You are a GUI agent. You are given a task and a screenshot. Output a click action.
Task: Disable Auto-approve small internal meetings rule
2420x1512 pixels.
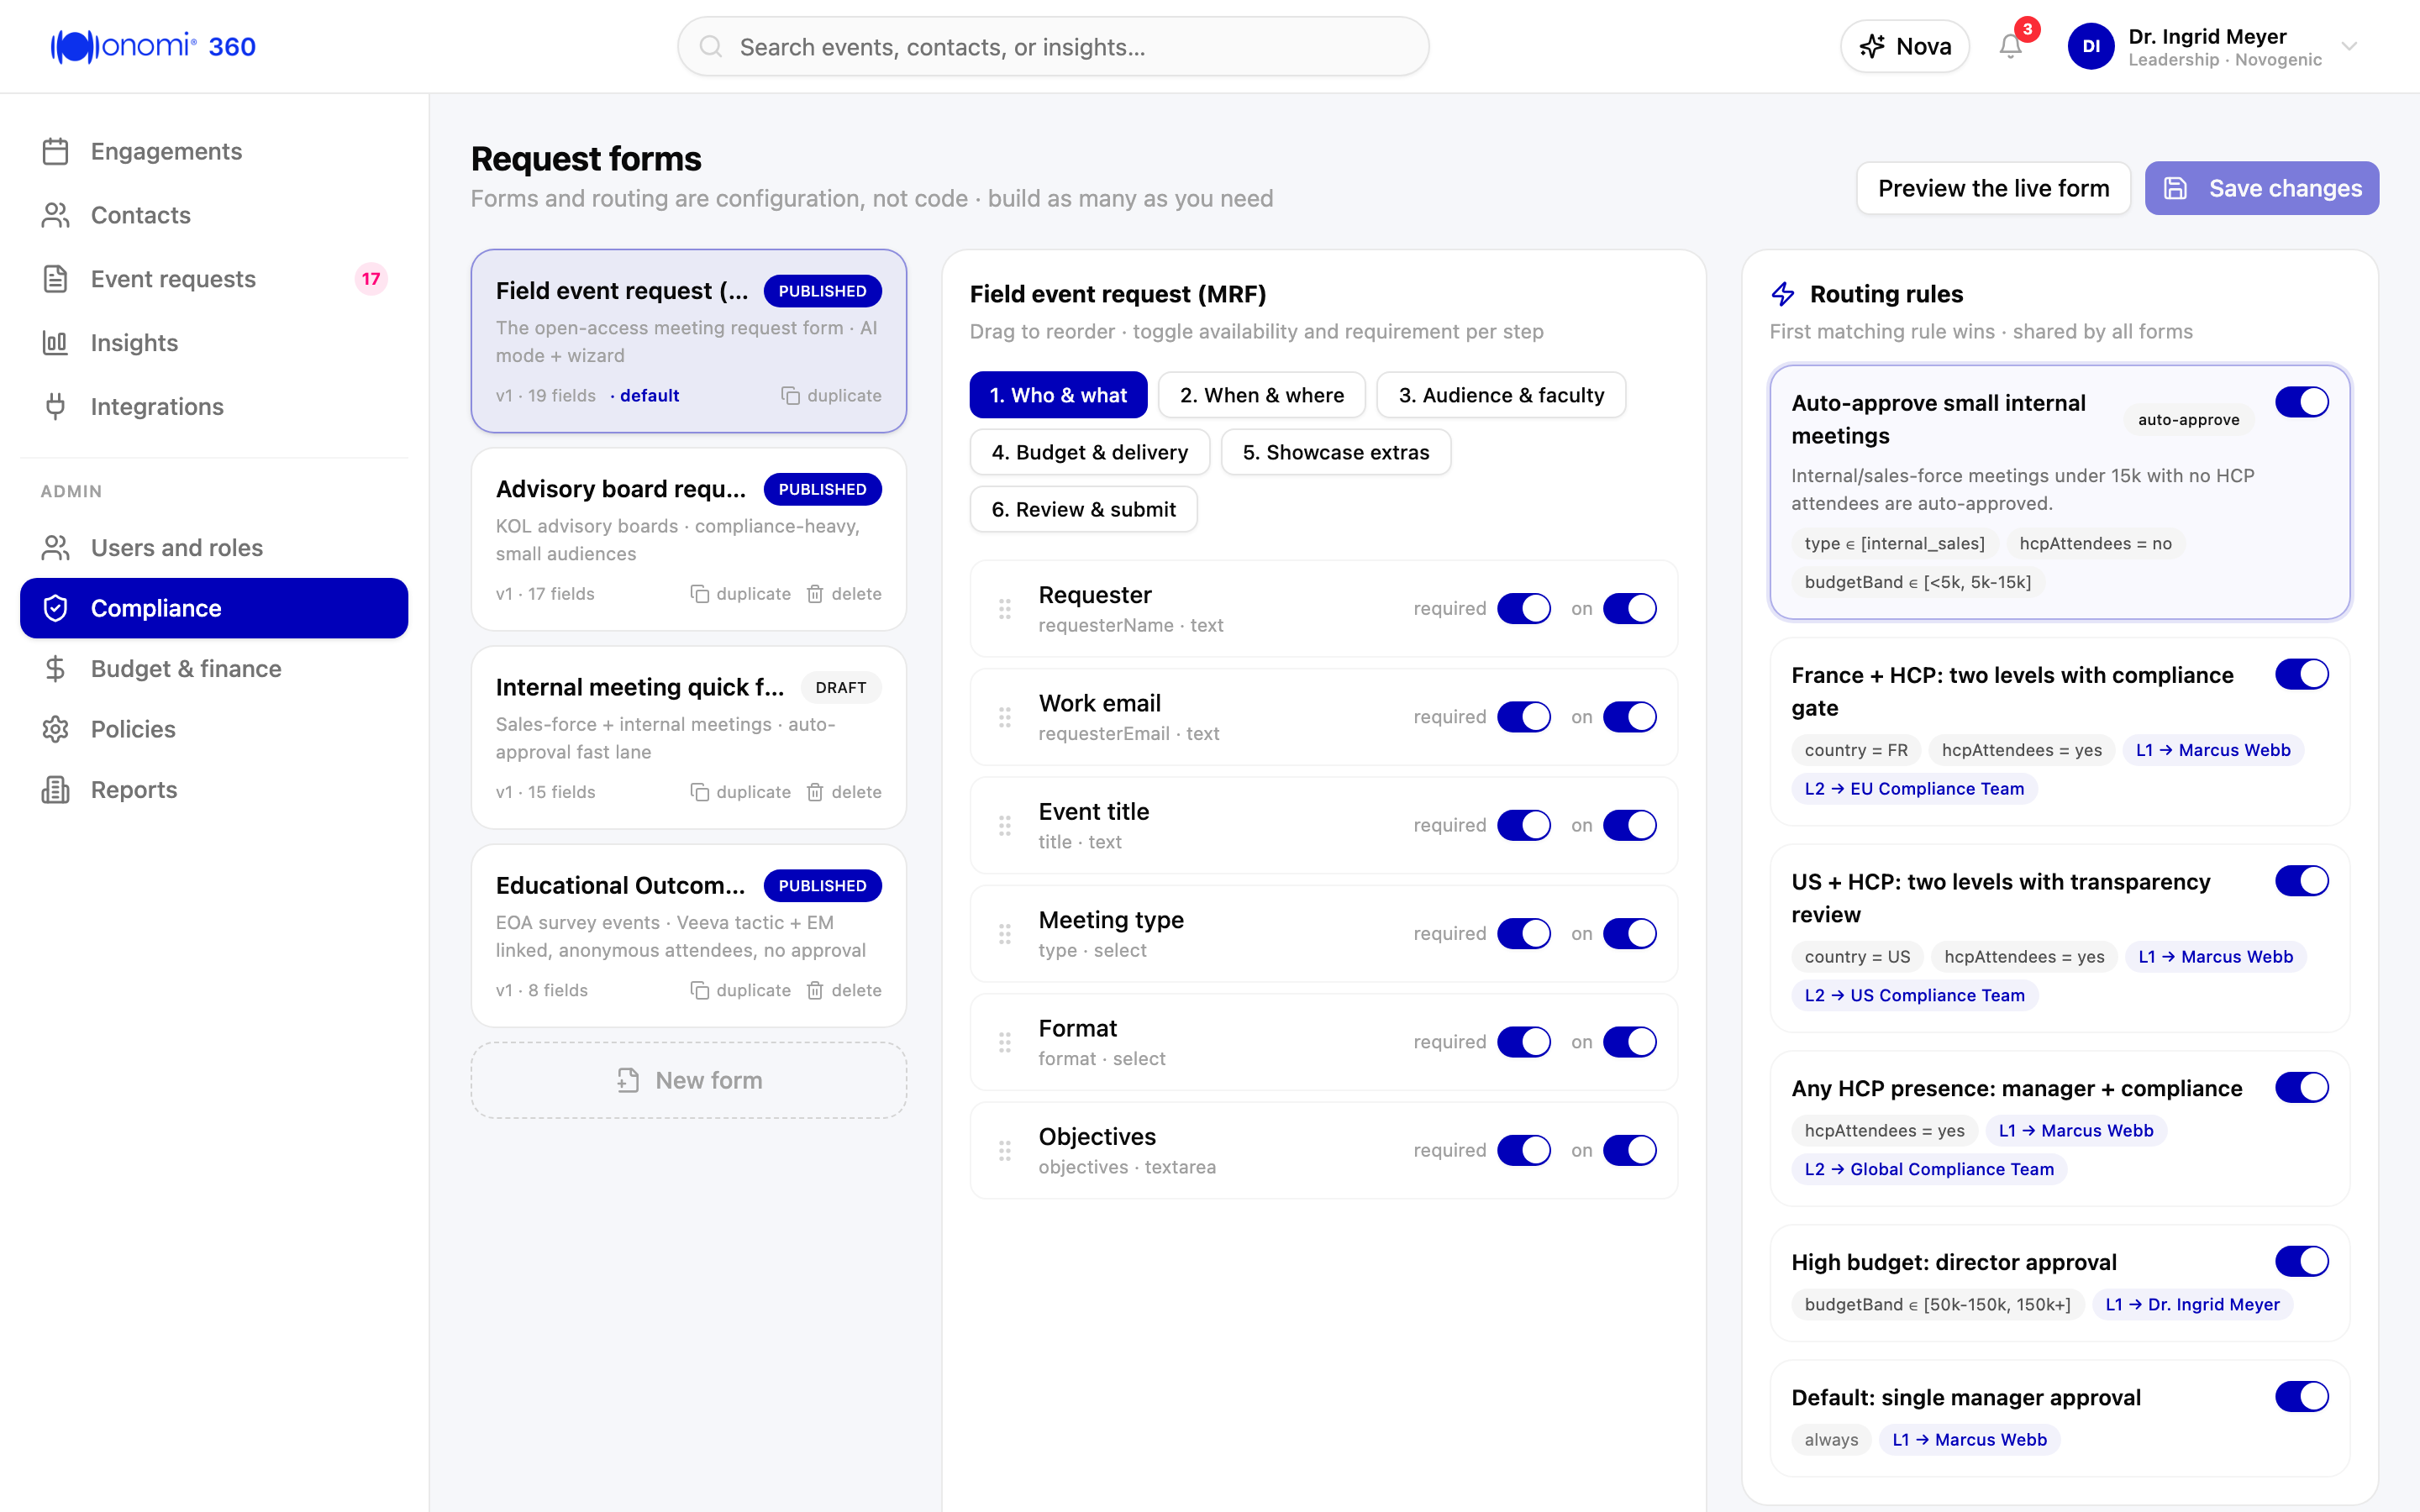tap(2302, 402)
